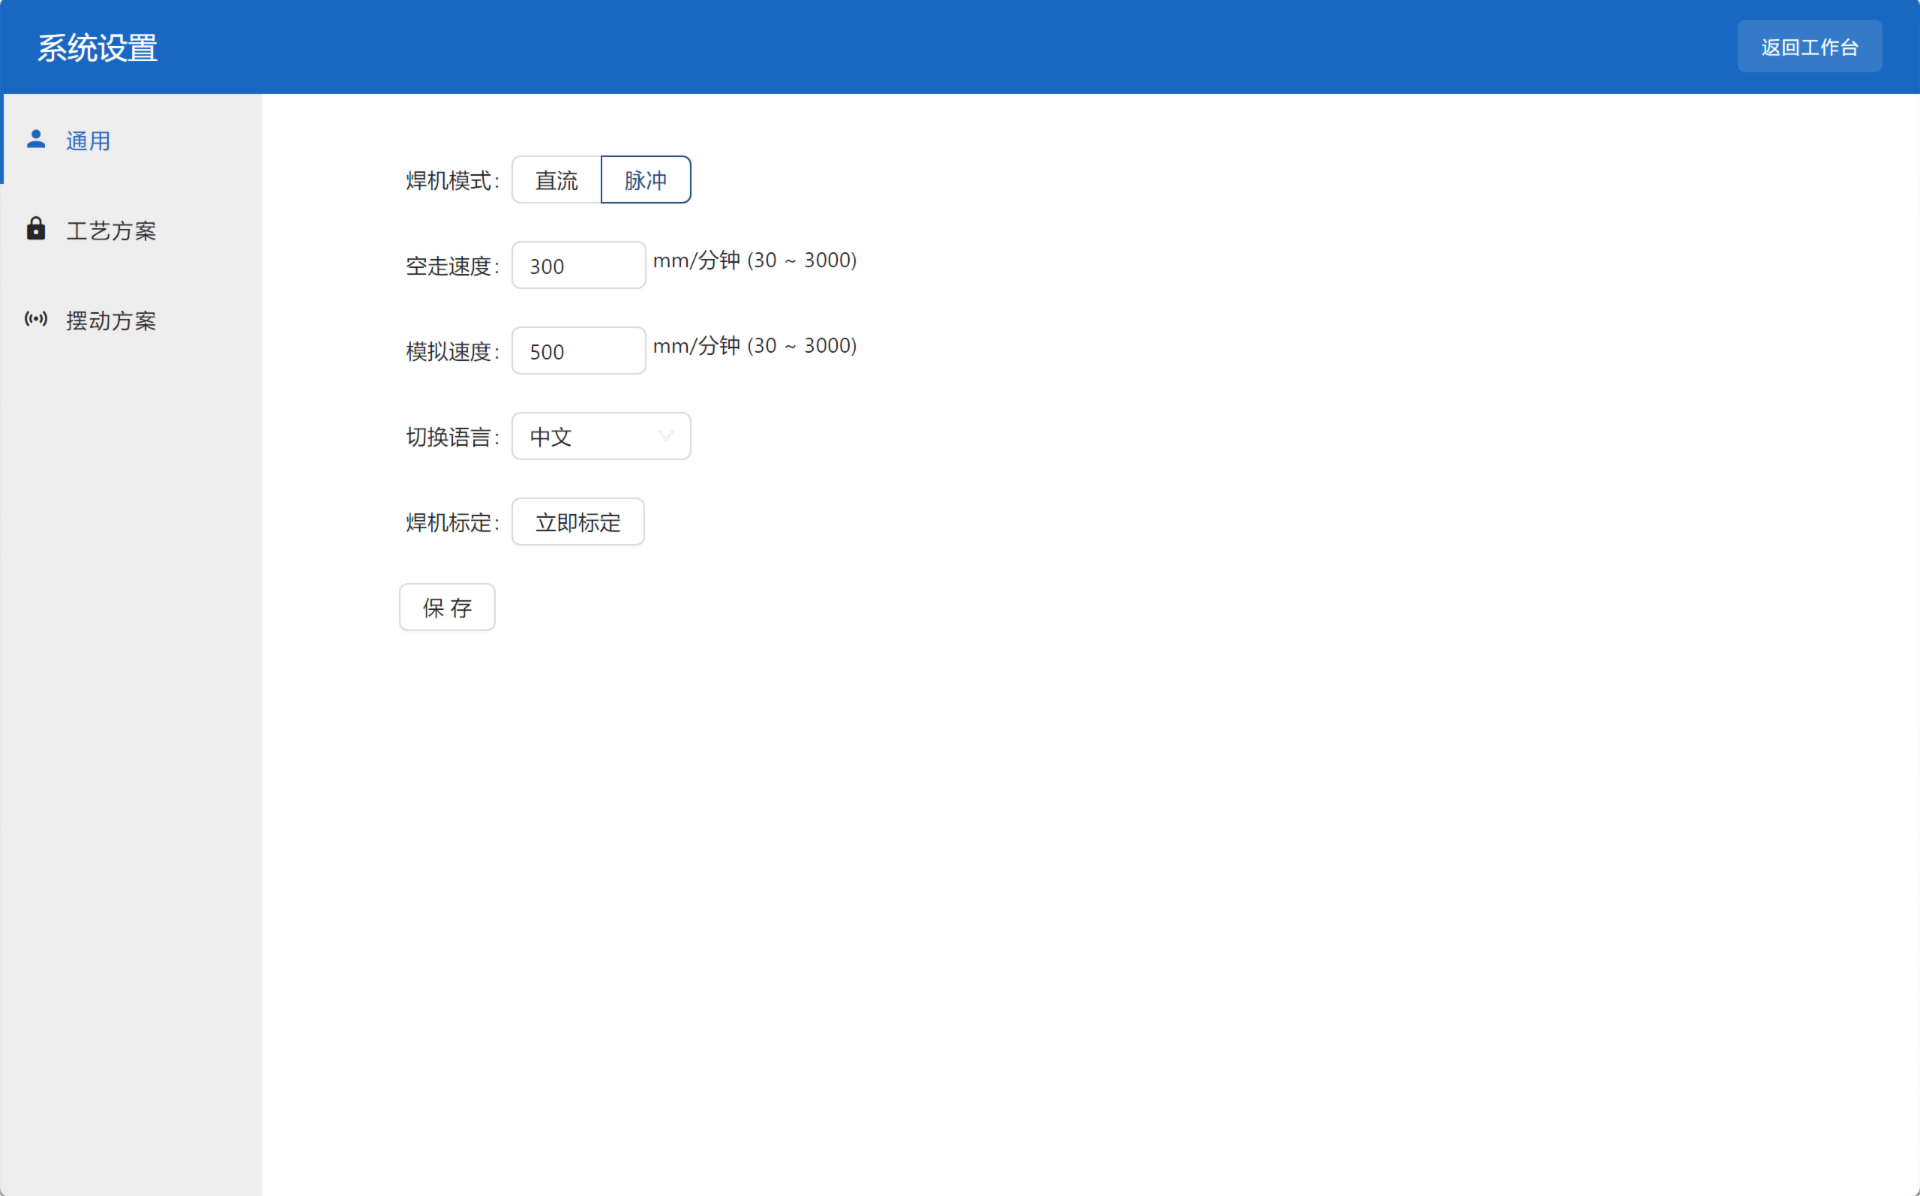Screen dimensions: 1920x1196
Task: Open the 切换语言 dropdown arrow
Action: pyautogui.click(x=666, y=436)
